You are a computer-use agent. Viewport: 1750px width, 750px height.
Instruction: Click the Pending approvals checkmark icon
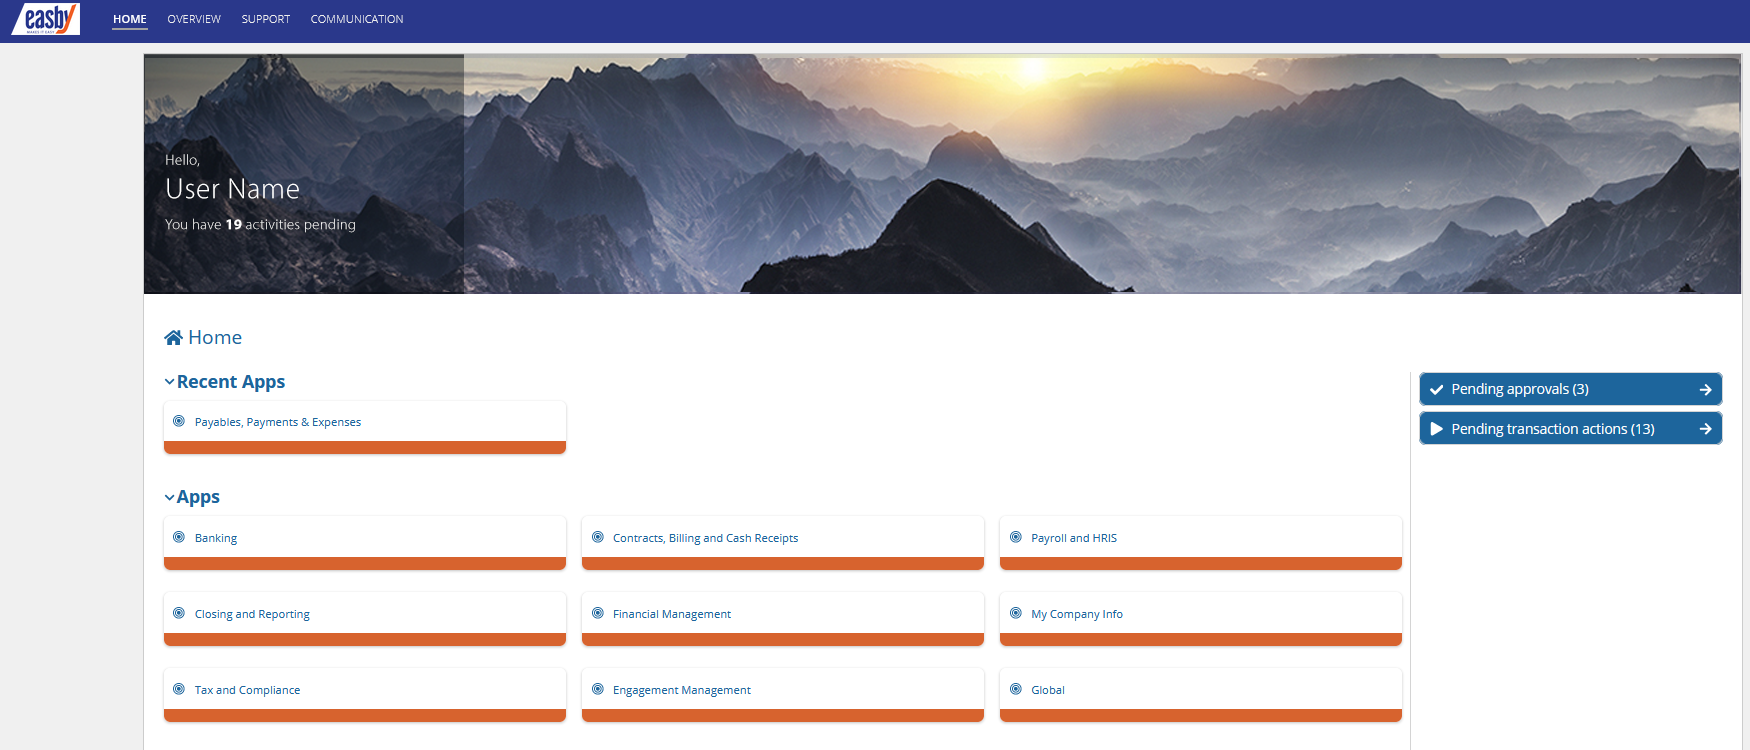1437,390
